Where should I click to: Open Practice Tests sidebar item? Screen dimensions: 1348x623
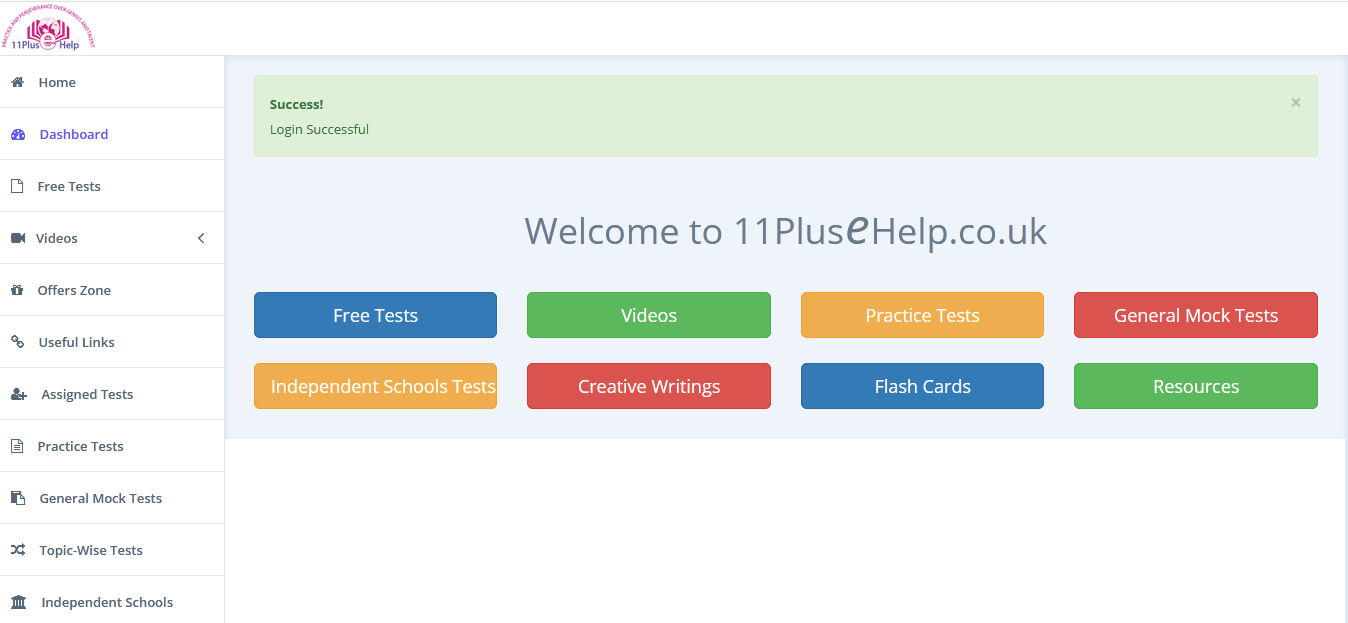112,446
